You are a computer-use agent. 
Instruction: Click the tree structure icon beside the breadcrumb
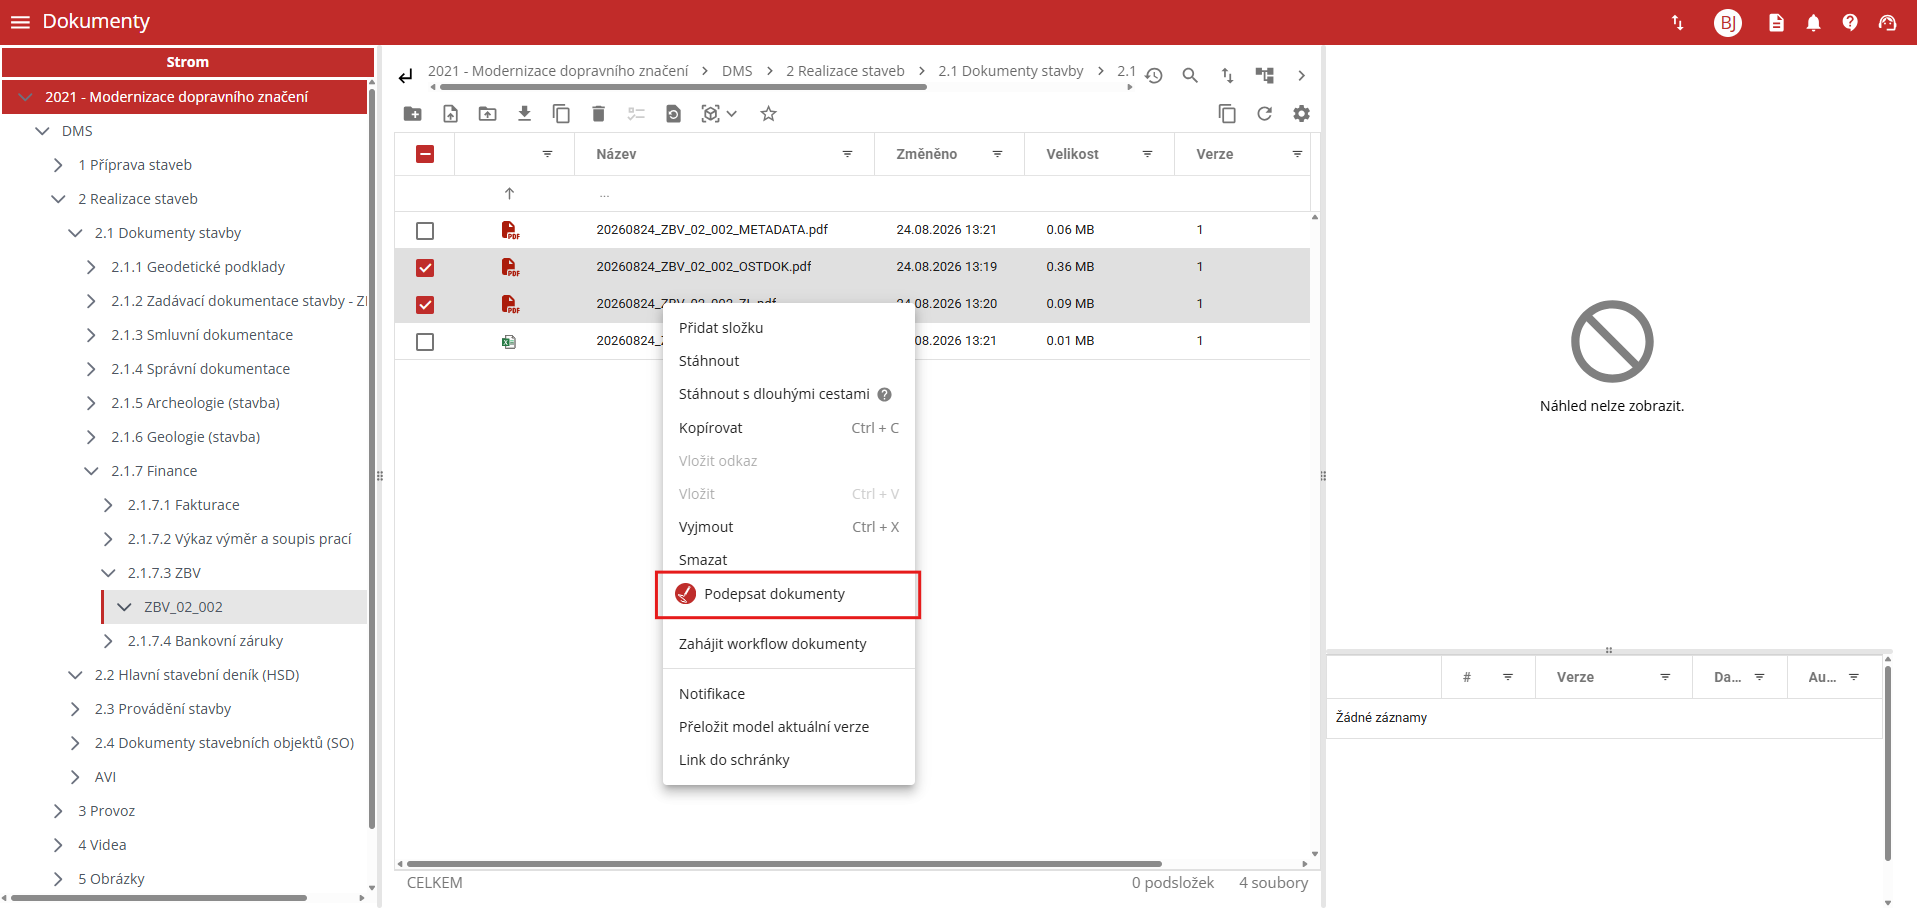1265,76
